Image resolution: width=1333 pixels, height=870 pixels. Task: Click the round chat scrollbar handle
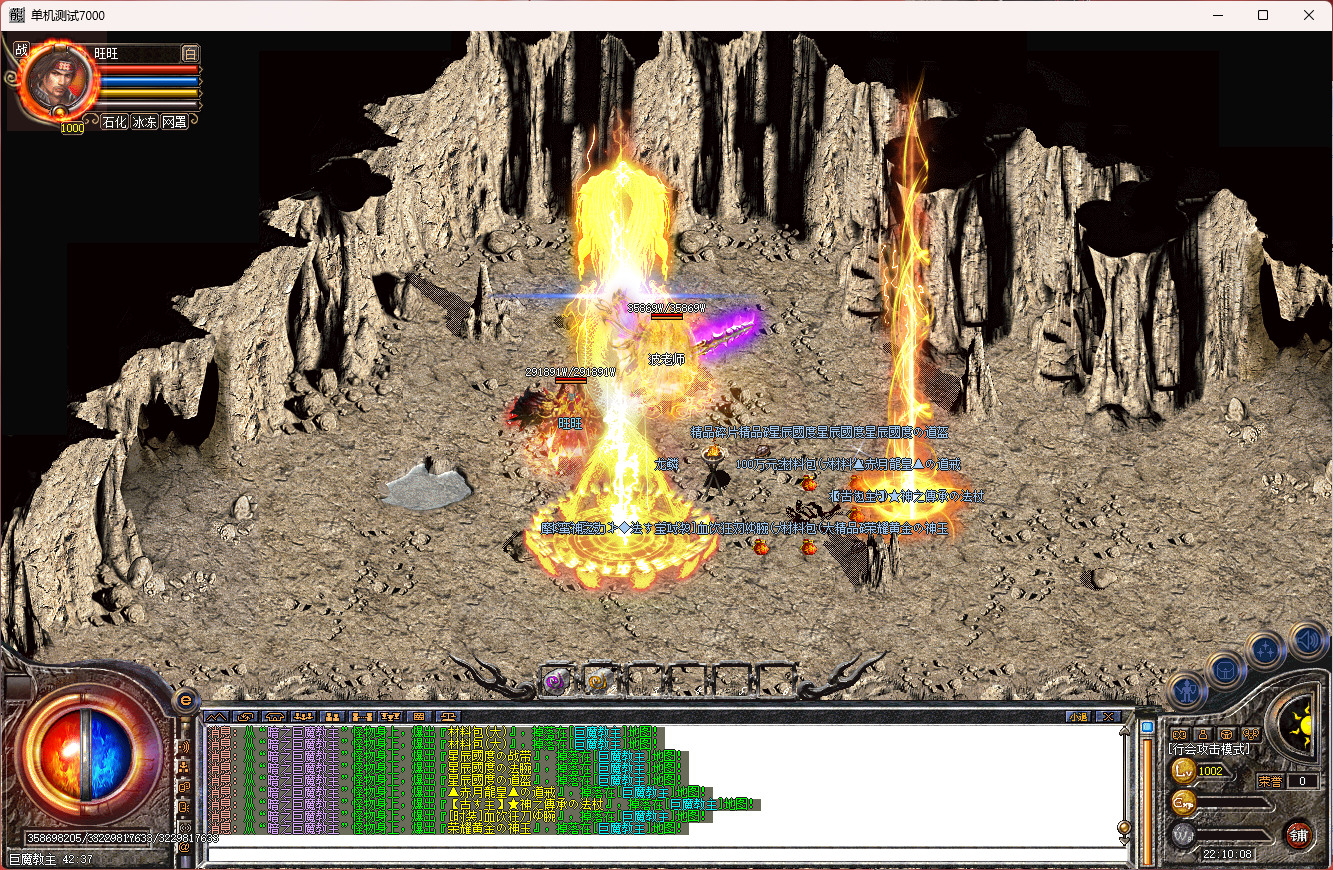(x=1124, y=827)
